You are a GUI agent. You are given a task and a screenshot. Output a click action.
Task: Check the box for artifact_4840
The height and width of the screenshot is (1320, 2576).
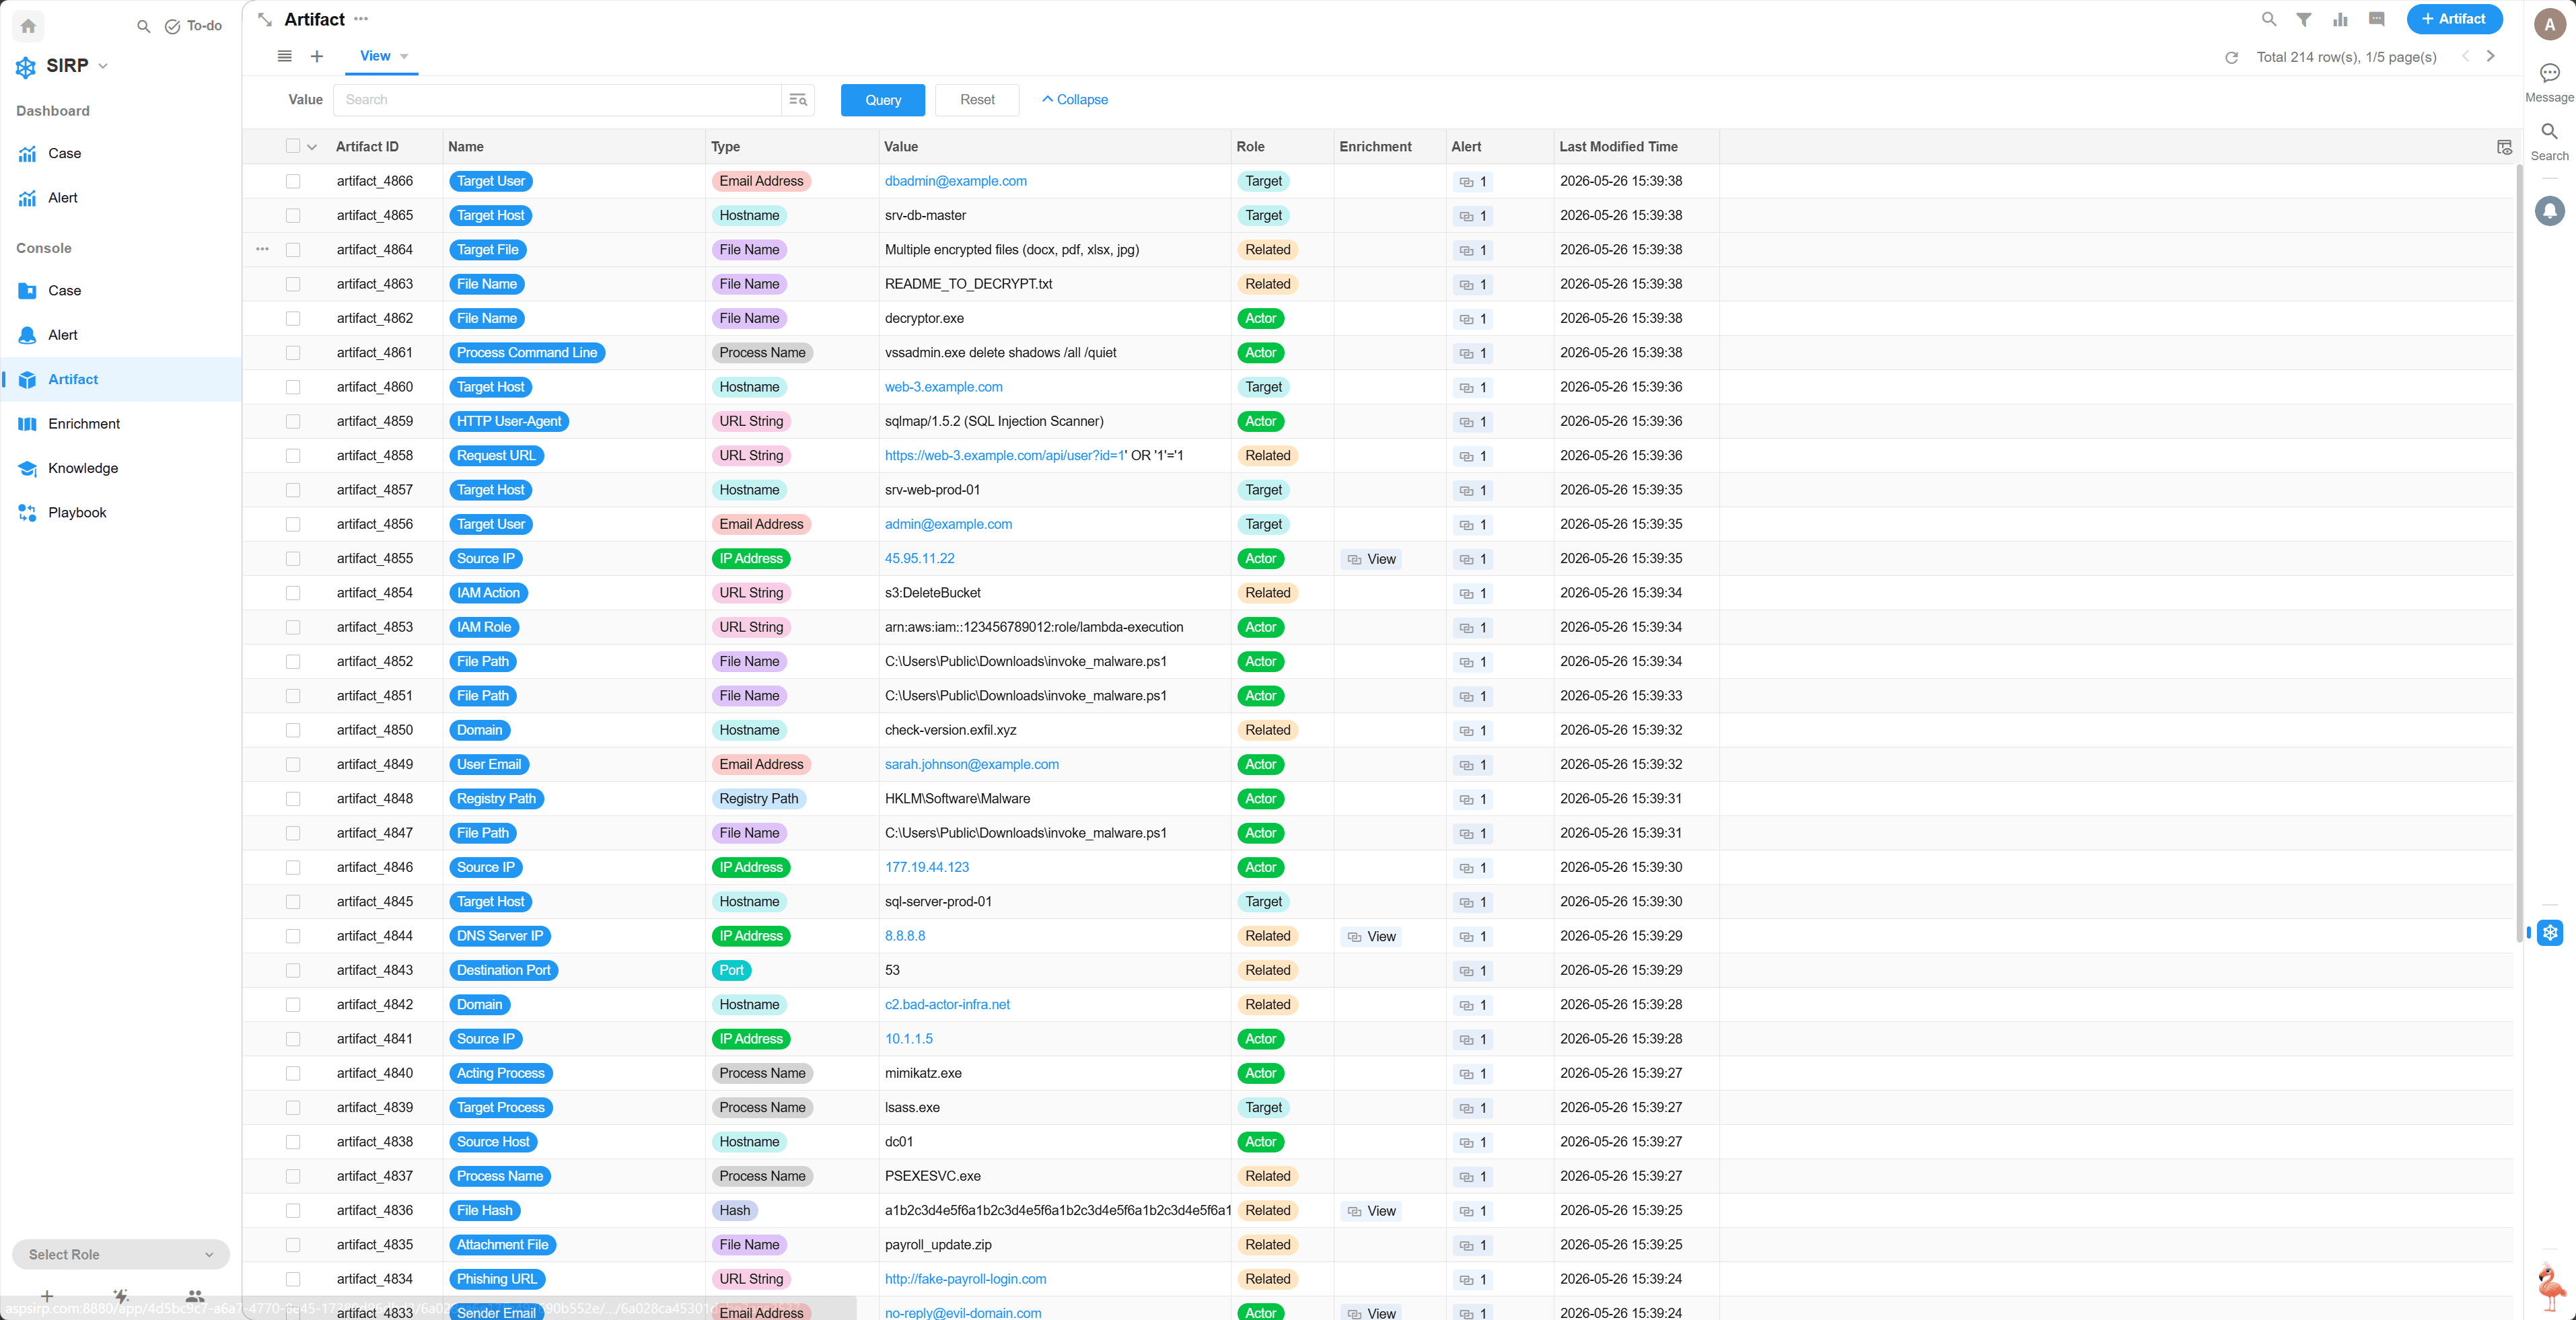click(293, 1073)
